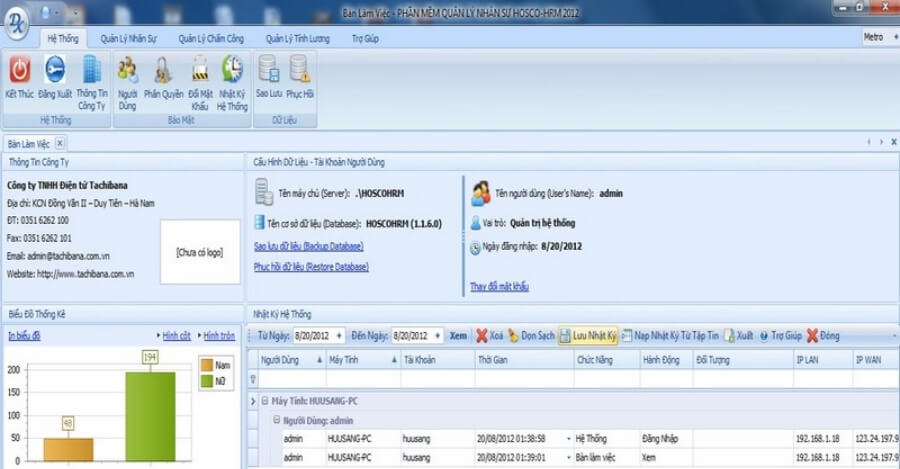
Task: Click Đổi Mật Khẩu lock icon
Action: (x=199, y=69)
